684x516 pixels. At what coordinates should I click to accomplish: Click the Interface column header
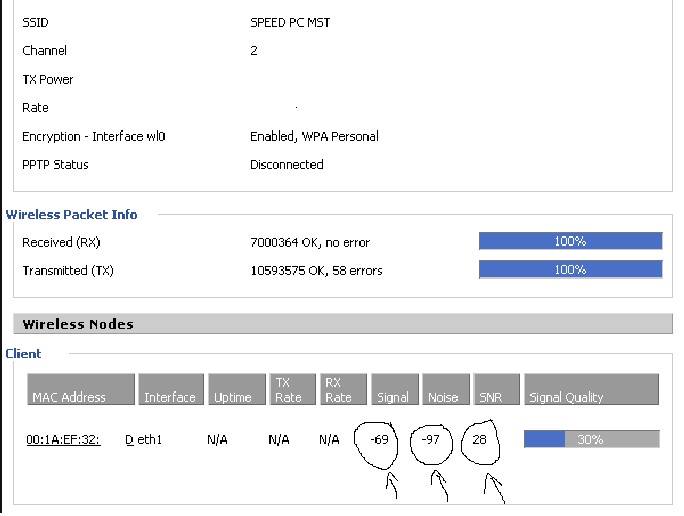171,390
